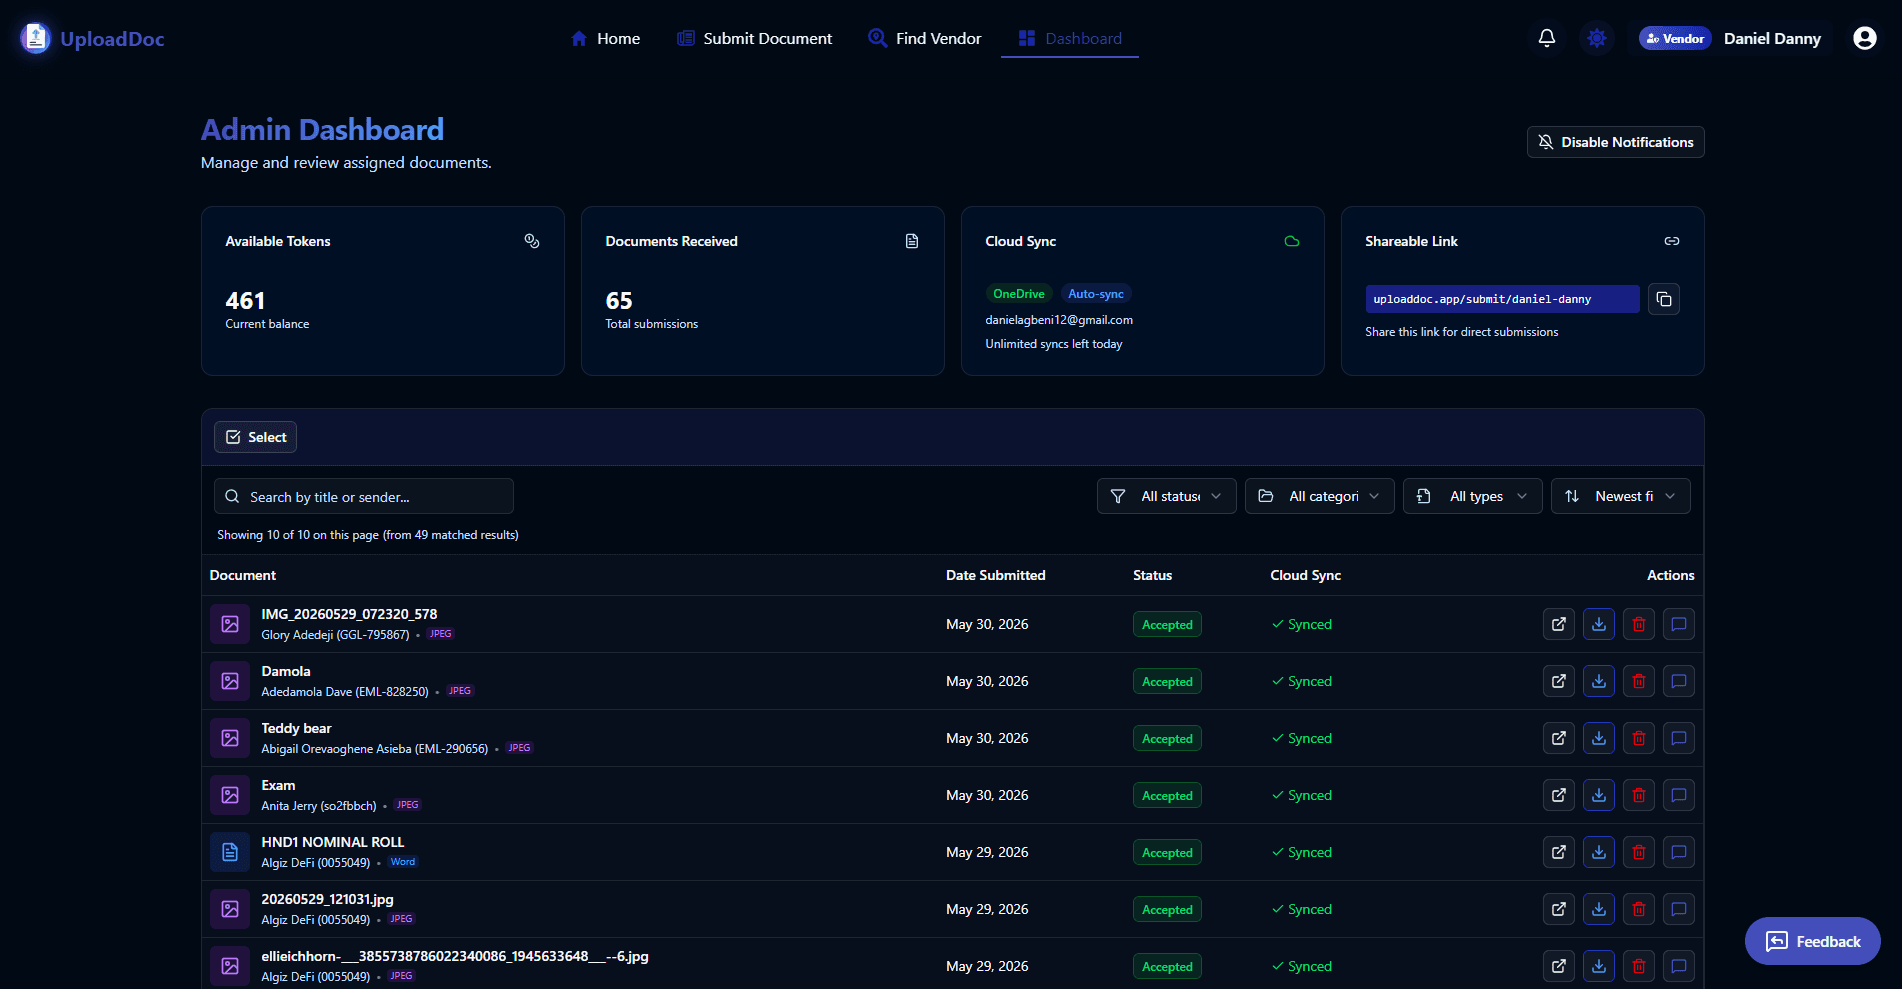Comment on Teddy bear document
The height and width of the screenshot is (989, 1902).
coord(1678,738)
